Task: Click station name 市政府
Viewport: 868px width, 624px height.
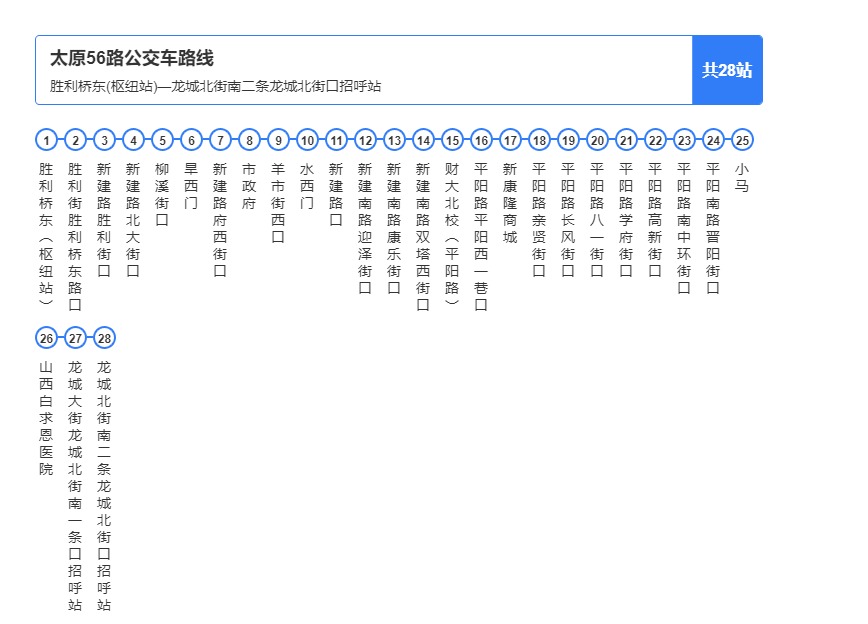Action: [249, 185]
